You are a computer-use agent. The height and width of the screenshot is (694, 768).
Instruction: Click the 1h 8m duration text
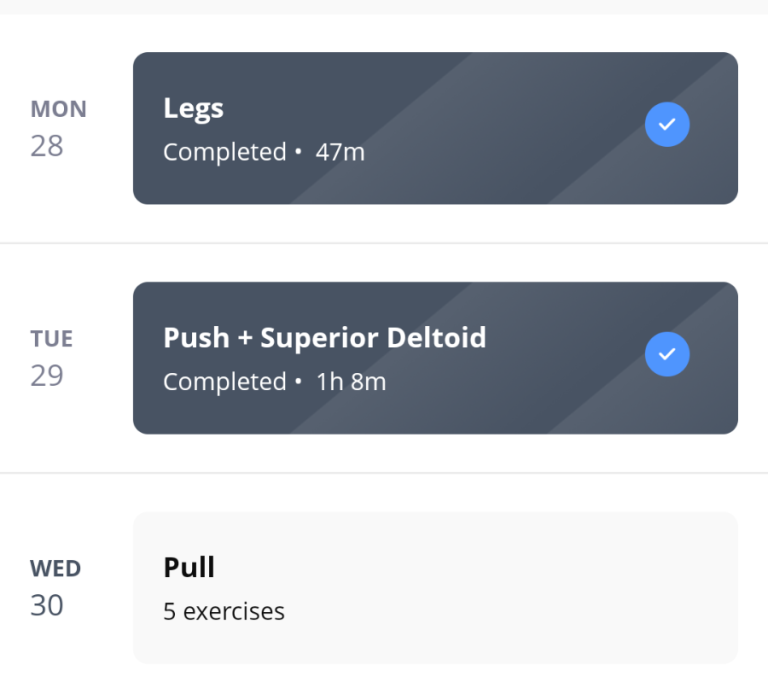click(351, 382)
